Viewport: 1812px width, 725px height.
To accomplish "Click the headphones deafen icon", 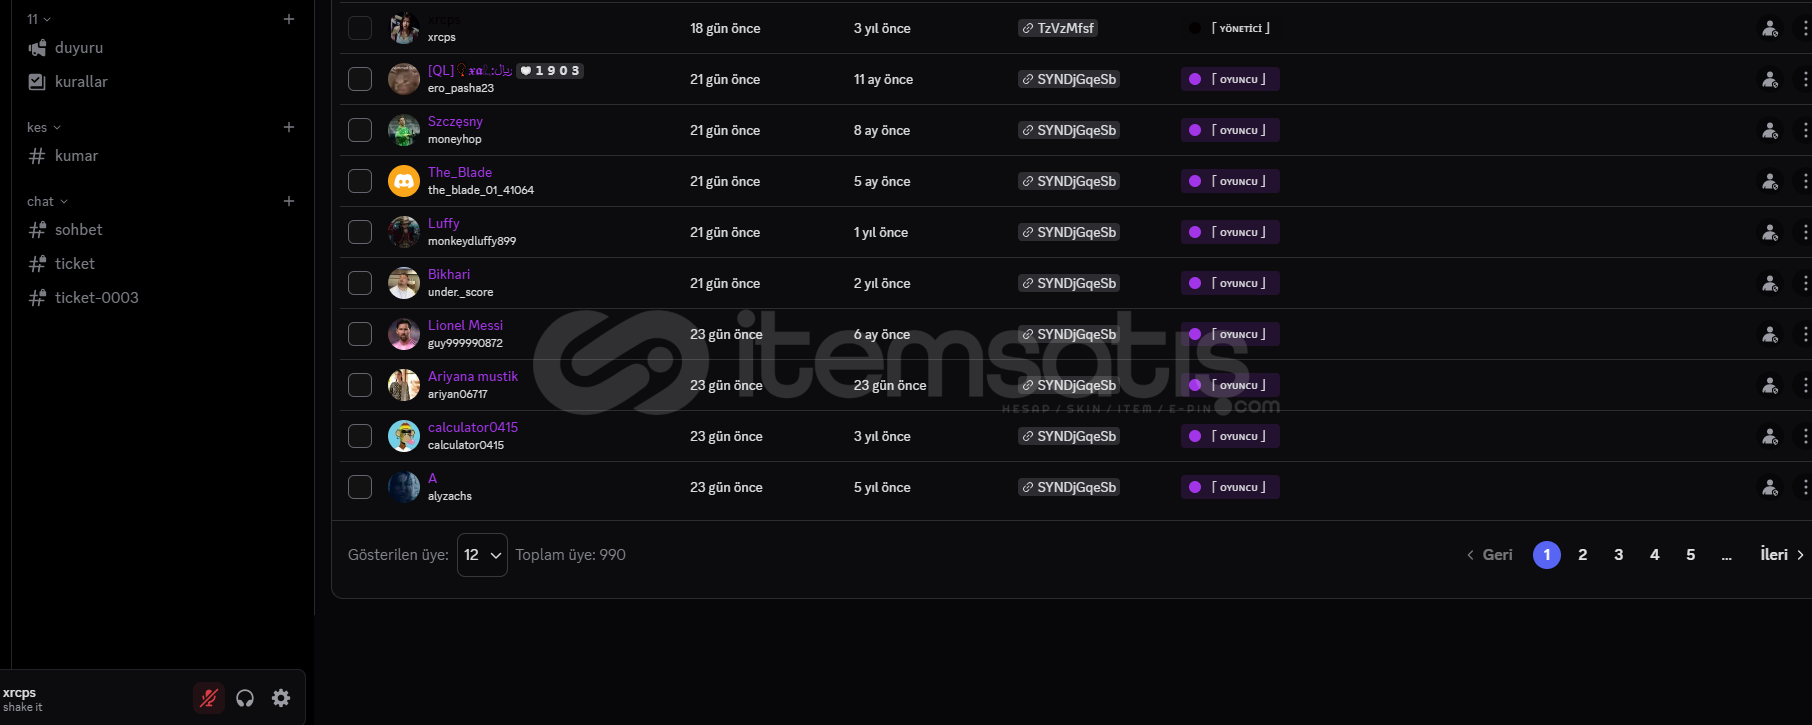I will (x=245, y=698).
